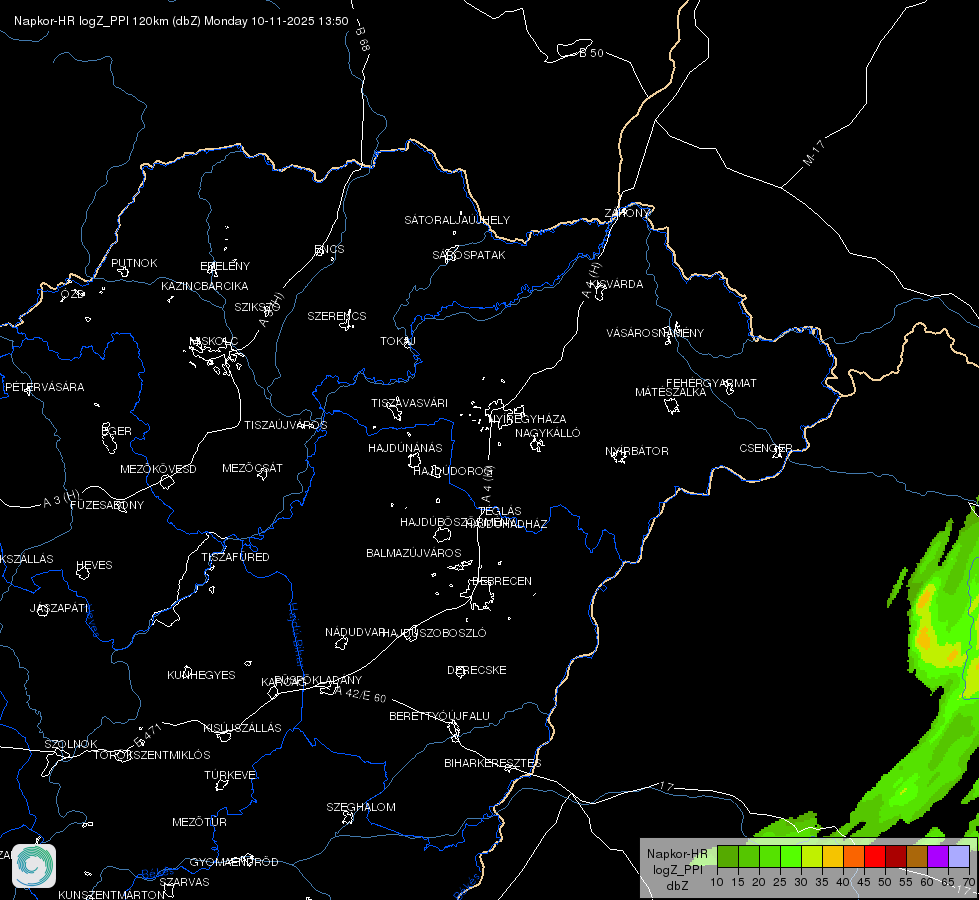The width and height of the screenshot is (979, 900).
Task: Click the 'MÁTÉSZALKA' town label
Action: click(x=671, y=392)
